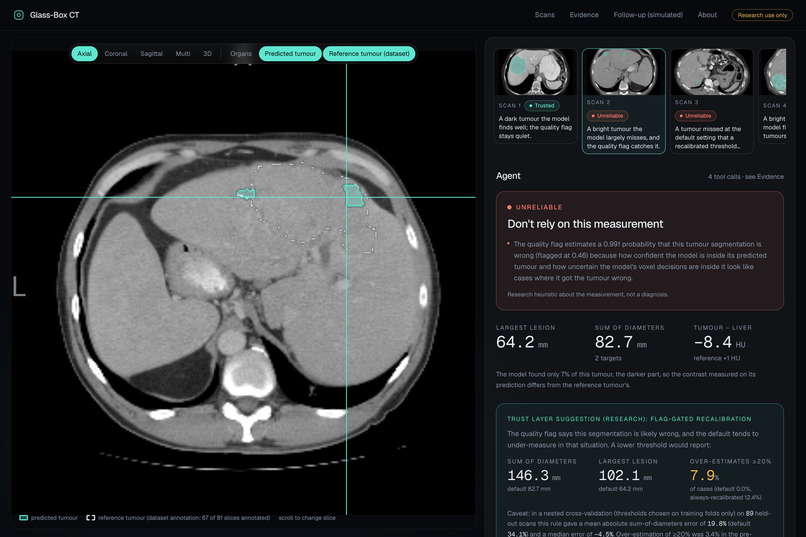The image size is (806, 537).
Task: Click the 'reference +1 HU' label
Action: click(717, 358)
